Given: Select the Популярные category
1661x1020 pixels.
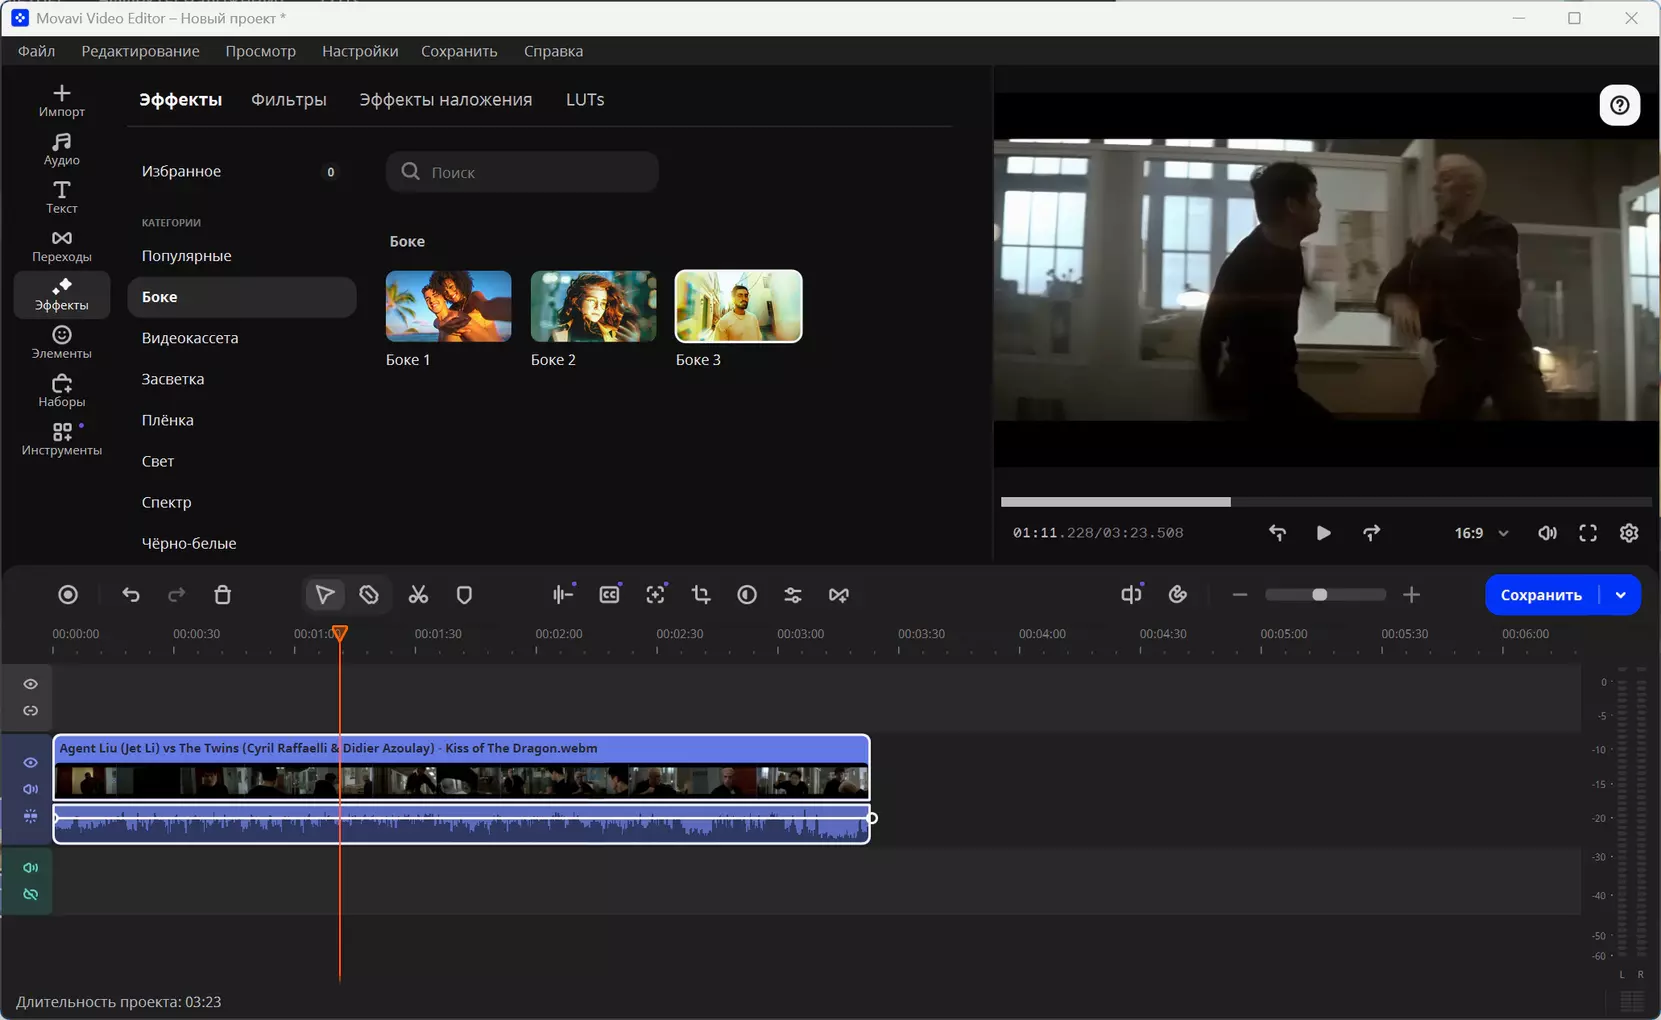Looking at the screenshot, I should click(x=242, y=256).
